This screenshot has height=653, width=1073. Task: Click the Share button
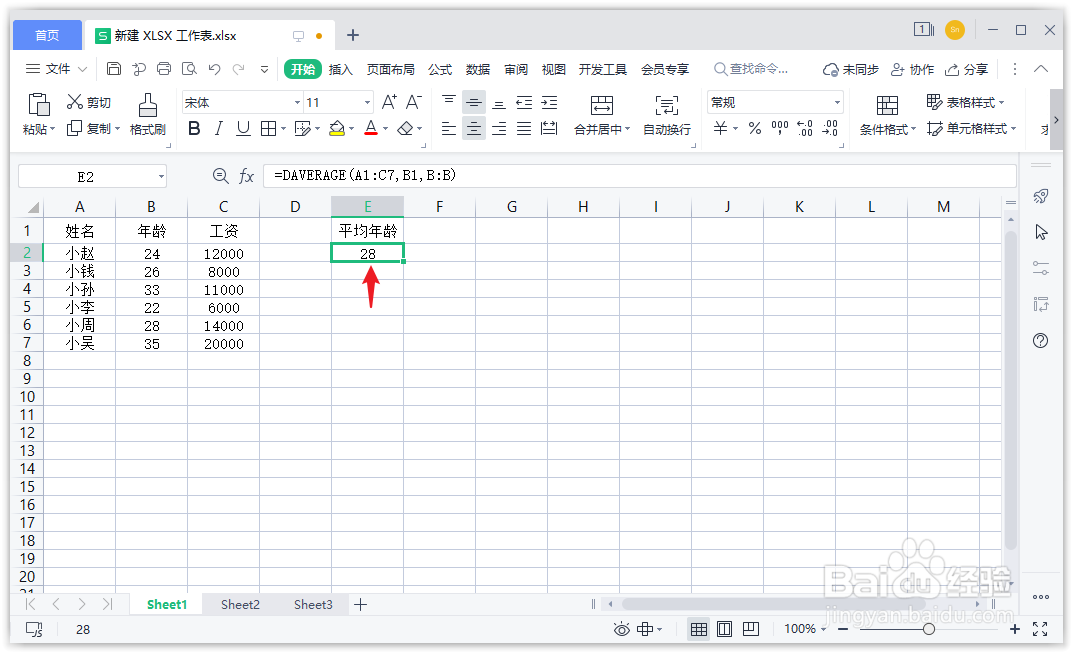tap(966, 69)
